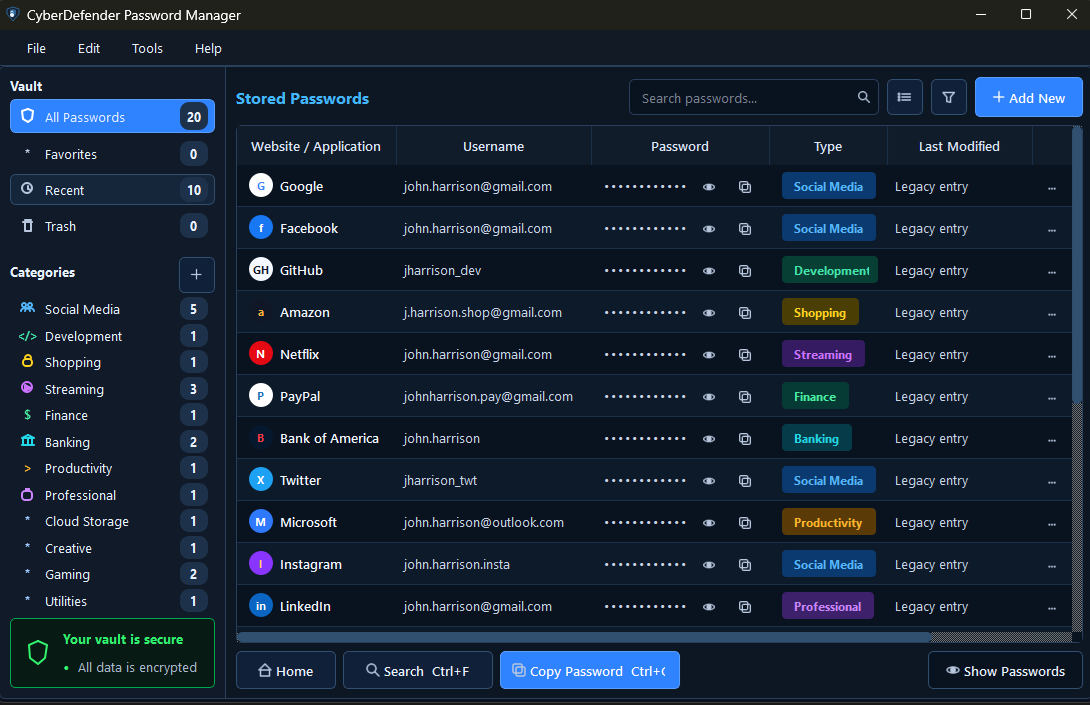The width and height of the screenshot is (1090, 705).
Task: Click the horizontal scrollbar under the table
Action: click(x=583, y=637)
